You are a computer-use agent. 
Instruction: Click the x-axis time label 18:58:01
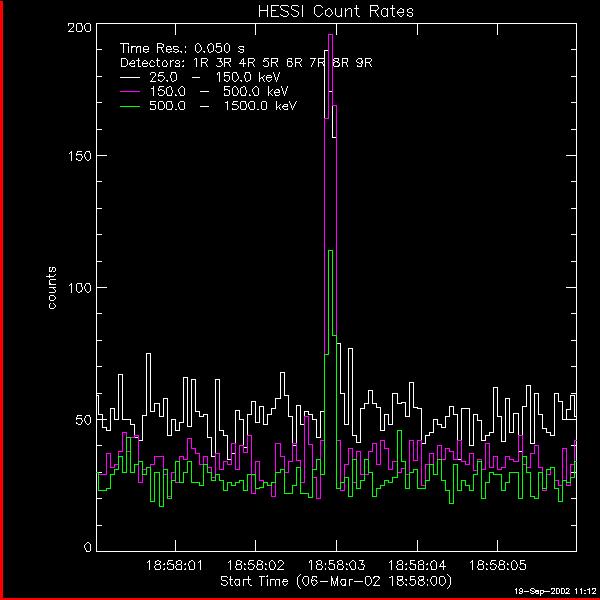(175, 565)
